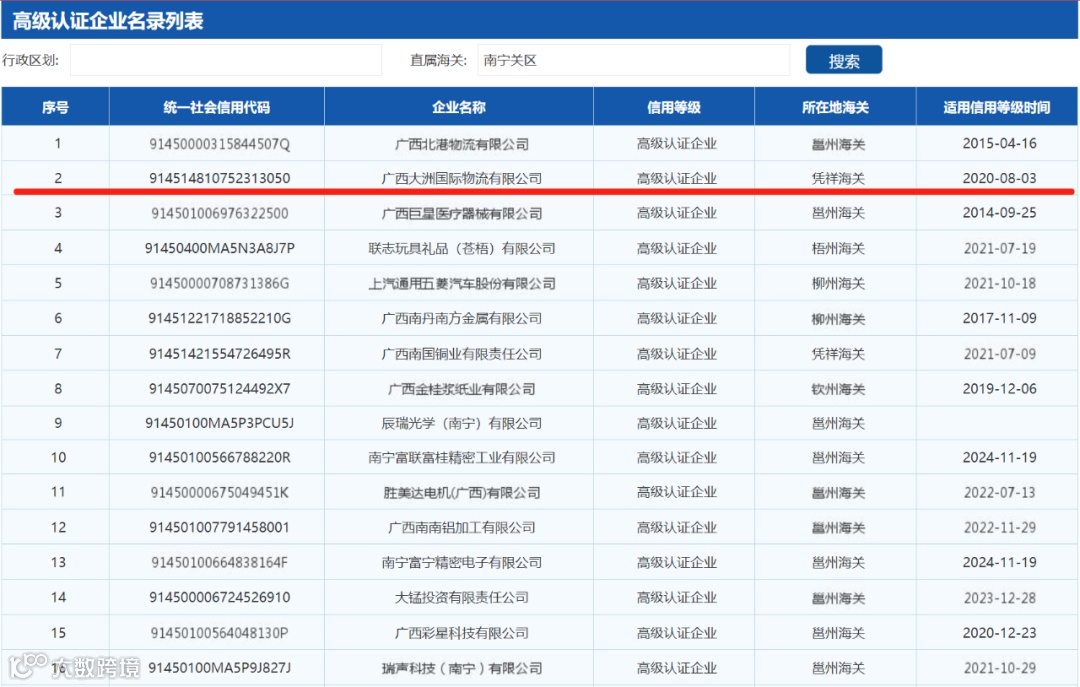Screen dimensions: 1080x687
Task: Click the 企业名称 column header
Action: (x=458, y=107)
